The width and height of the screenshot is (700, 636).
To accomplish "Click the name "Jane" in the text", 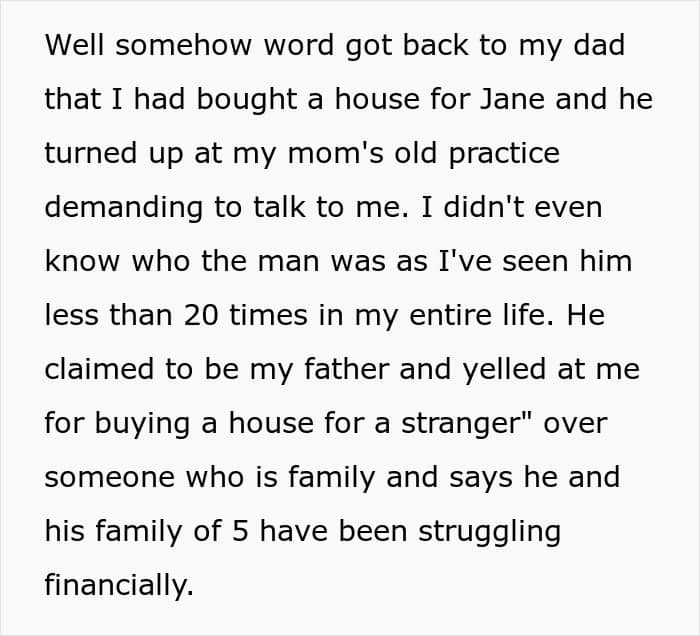I will pos(512,99).
